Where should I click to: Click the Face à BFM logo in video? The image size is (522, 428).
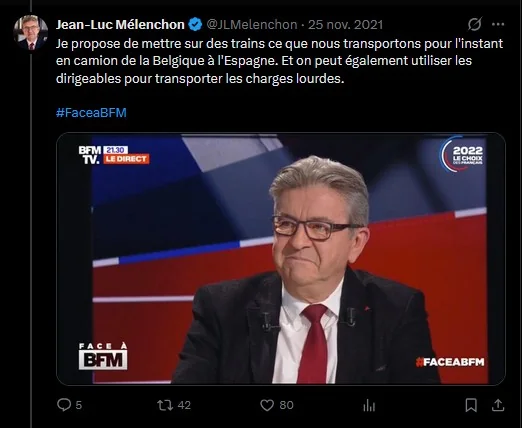coord(103,356)
